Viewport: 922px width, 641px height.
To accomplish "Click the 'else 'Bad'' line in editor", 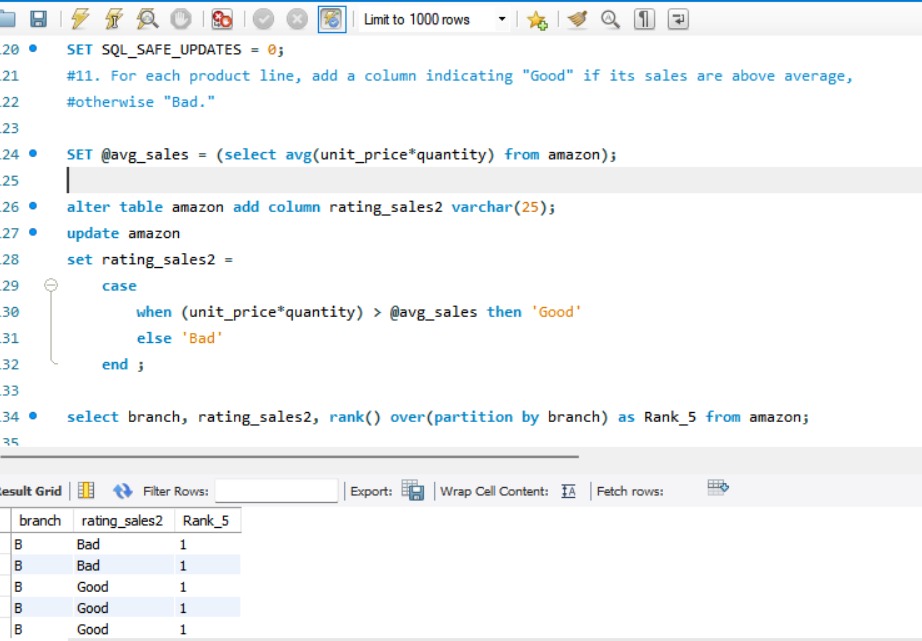I will [x=179, y=338].
